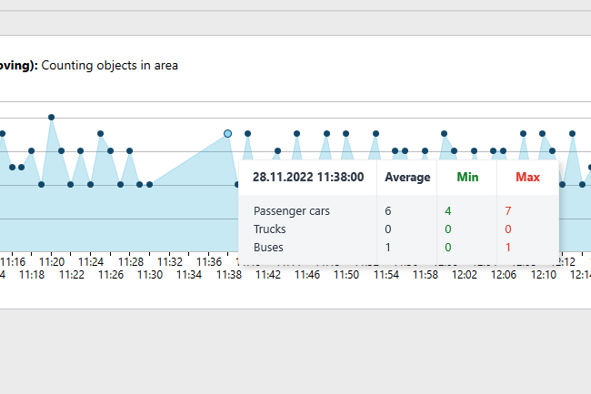Select the Trucks row label
This screenshot has height=394, width=591.
[x=269, y=229]
